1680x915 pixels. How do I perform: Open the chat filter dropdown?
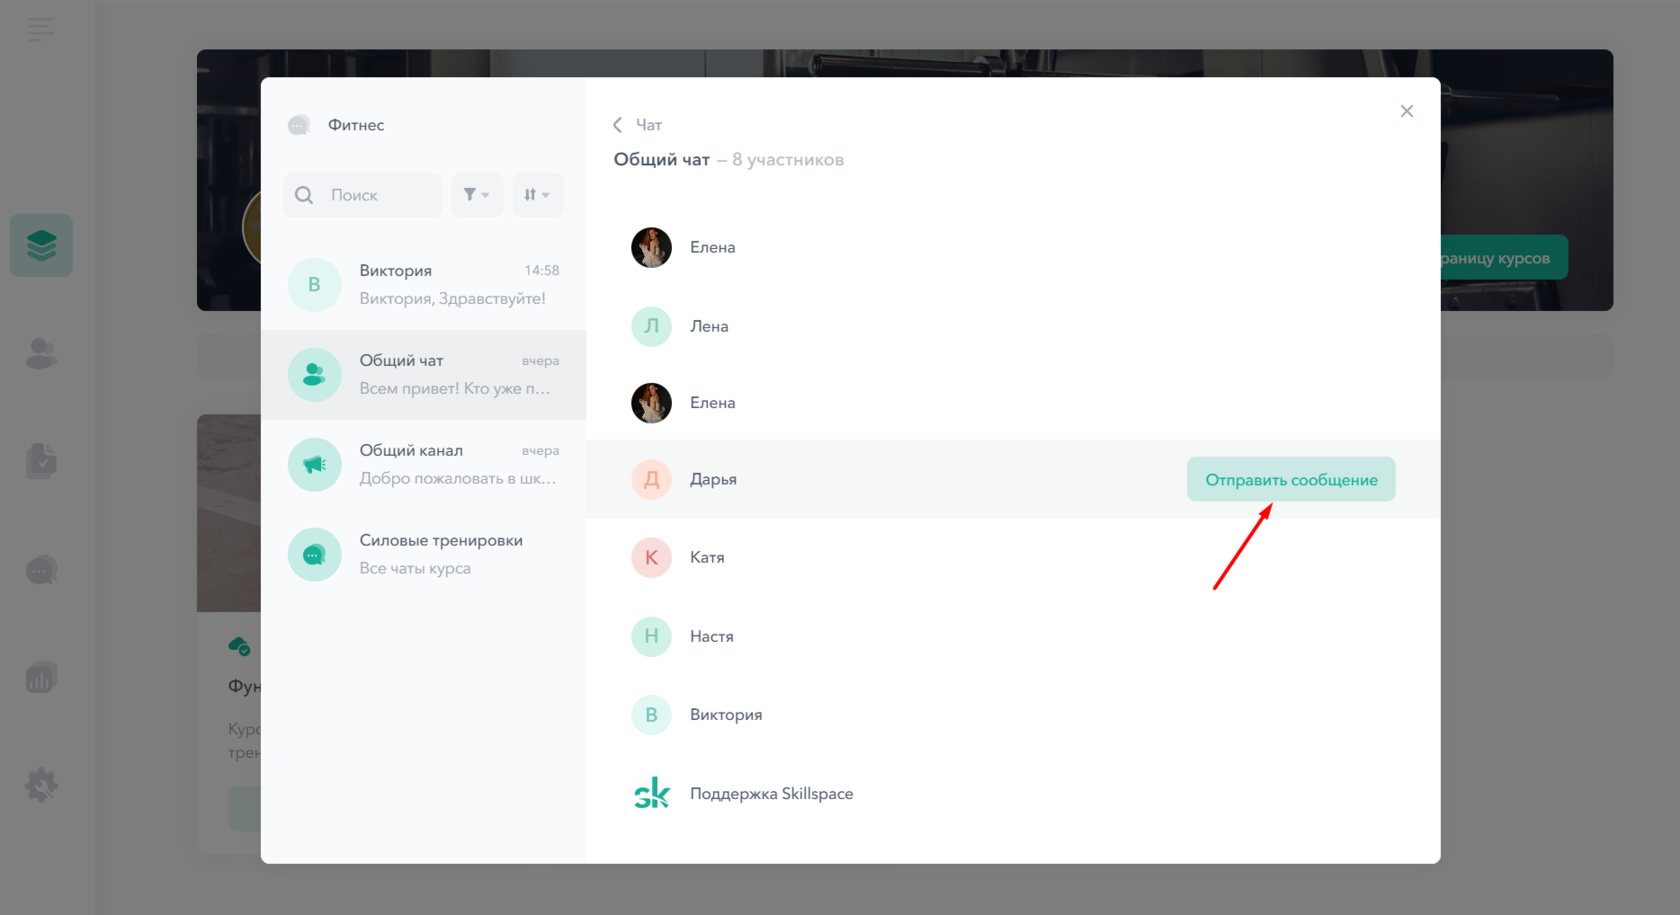(x=476, y=195)
